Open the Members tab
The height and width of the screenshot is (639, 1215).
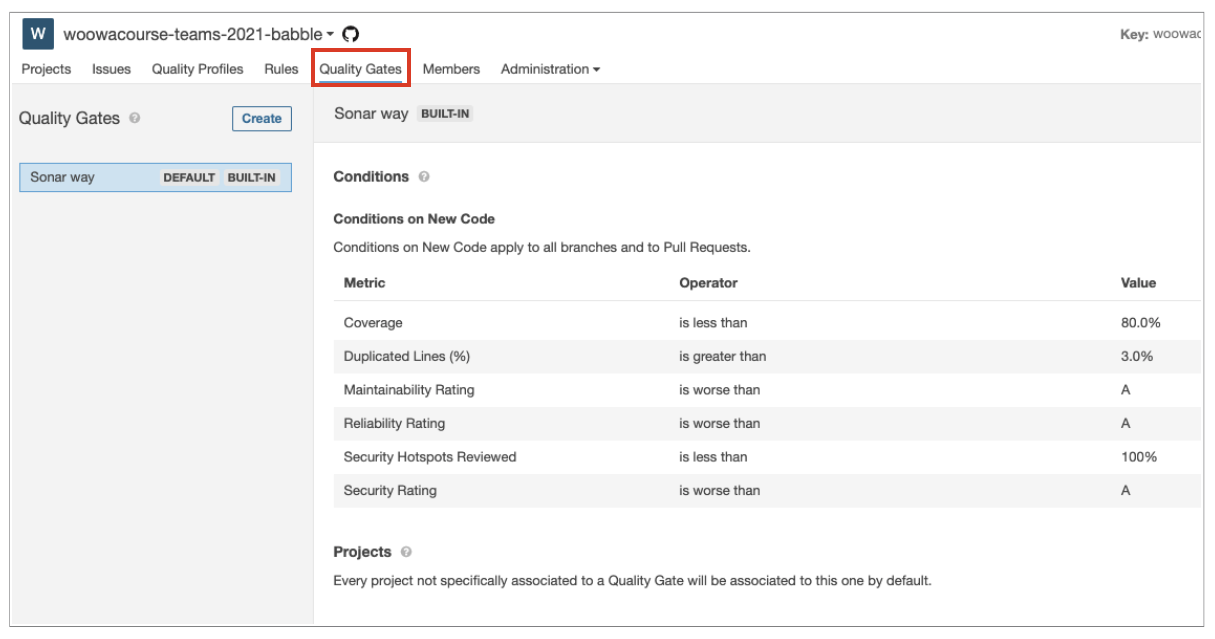[451, 69]
